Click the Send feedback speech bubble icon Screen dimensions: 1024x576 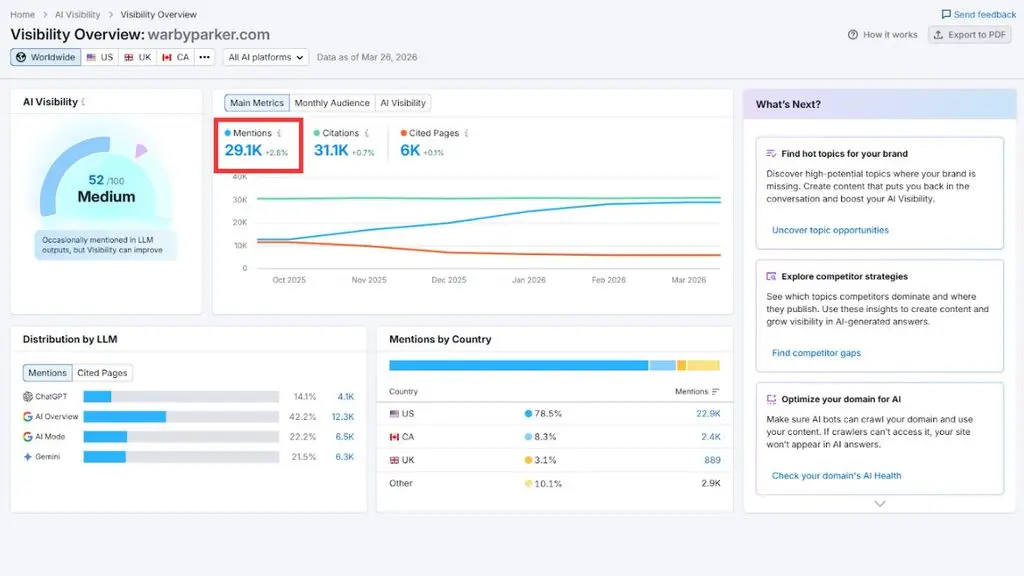[946, 14]
